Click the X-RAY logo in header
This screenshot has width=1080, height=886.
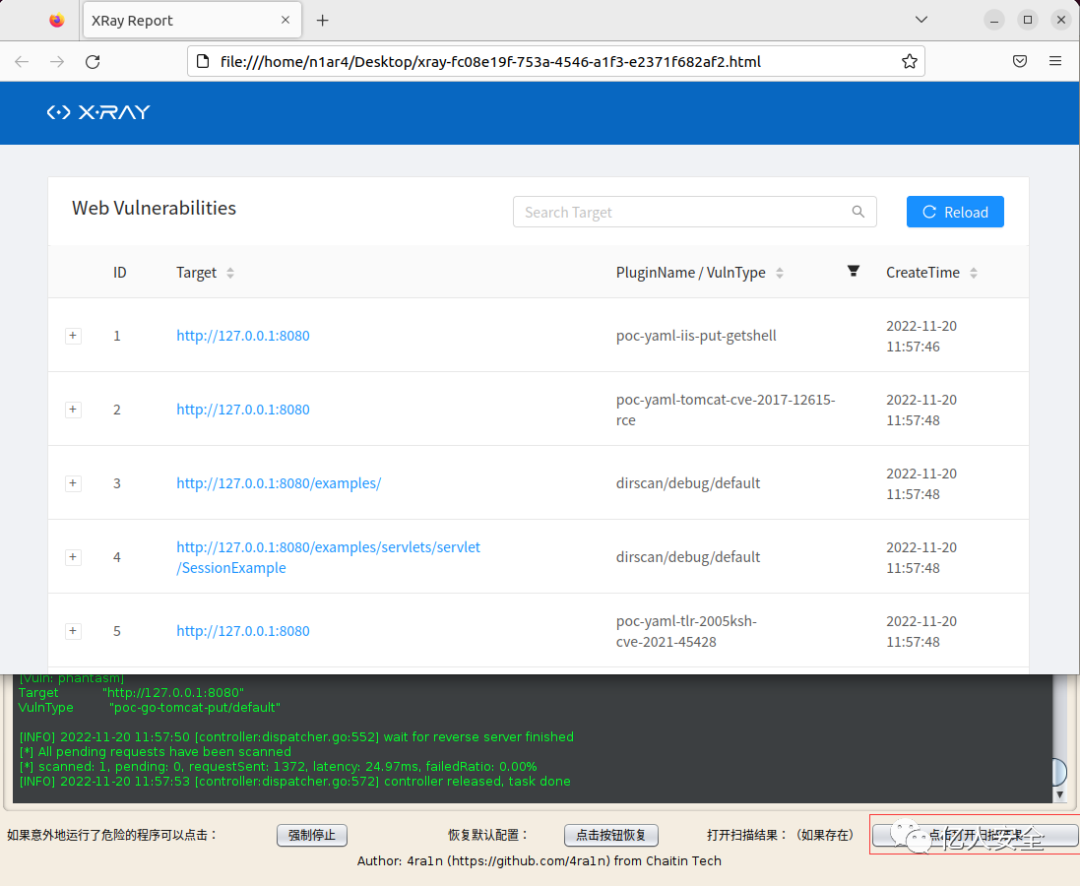98,112
